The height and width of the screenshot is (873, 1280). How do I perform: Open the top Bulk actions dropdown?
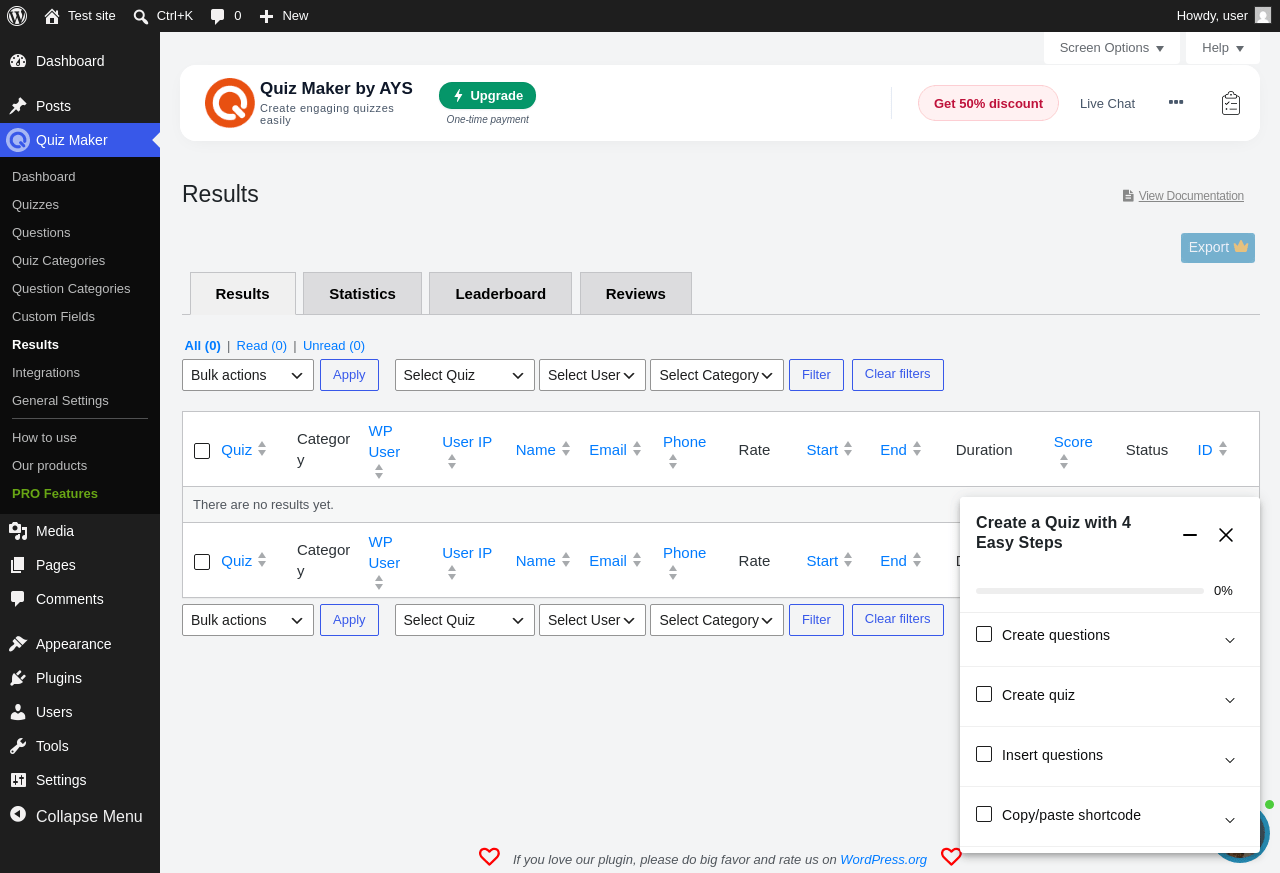pos(248,375)
